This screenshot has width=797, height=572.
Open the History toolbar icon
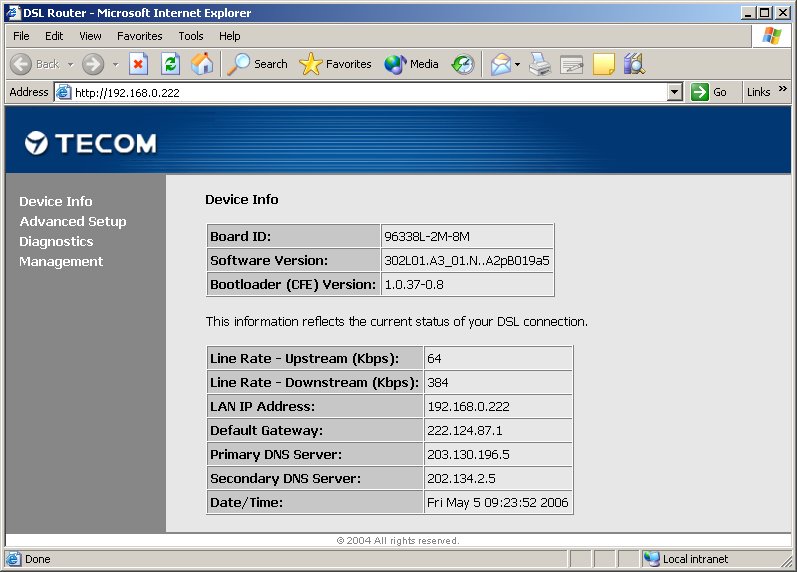coord(462,64)
